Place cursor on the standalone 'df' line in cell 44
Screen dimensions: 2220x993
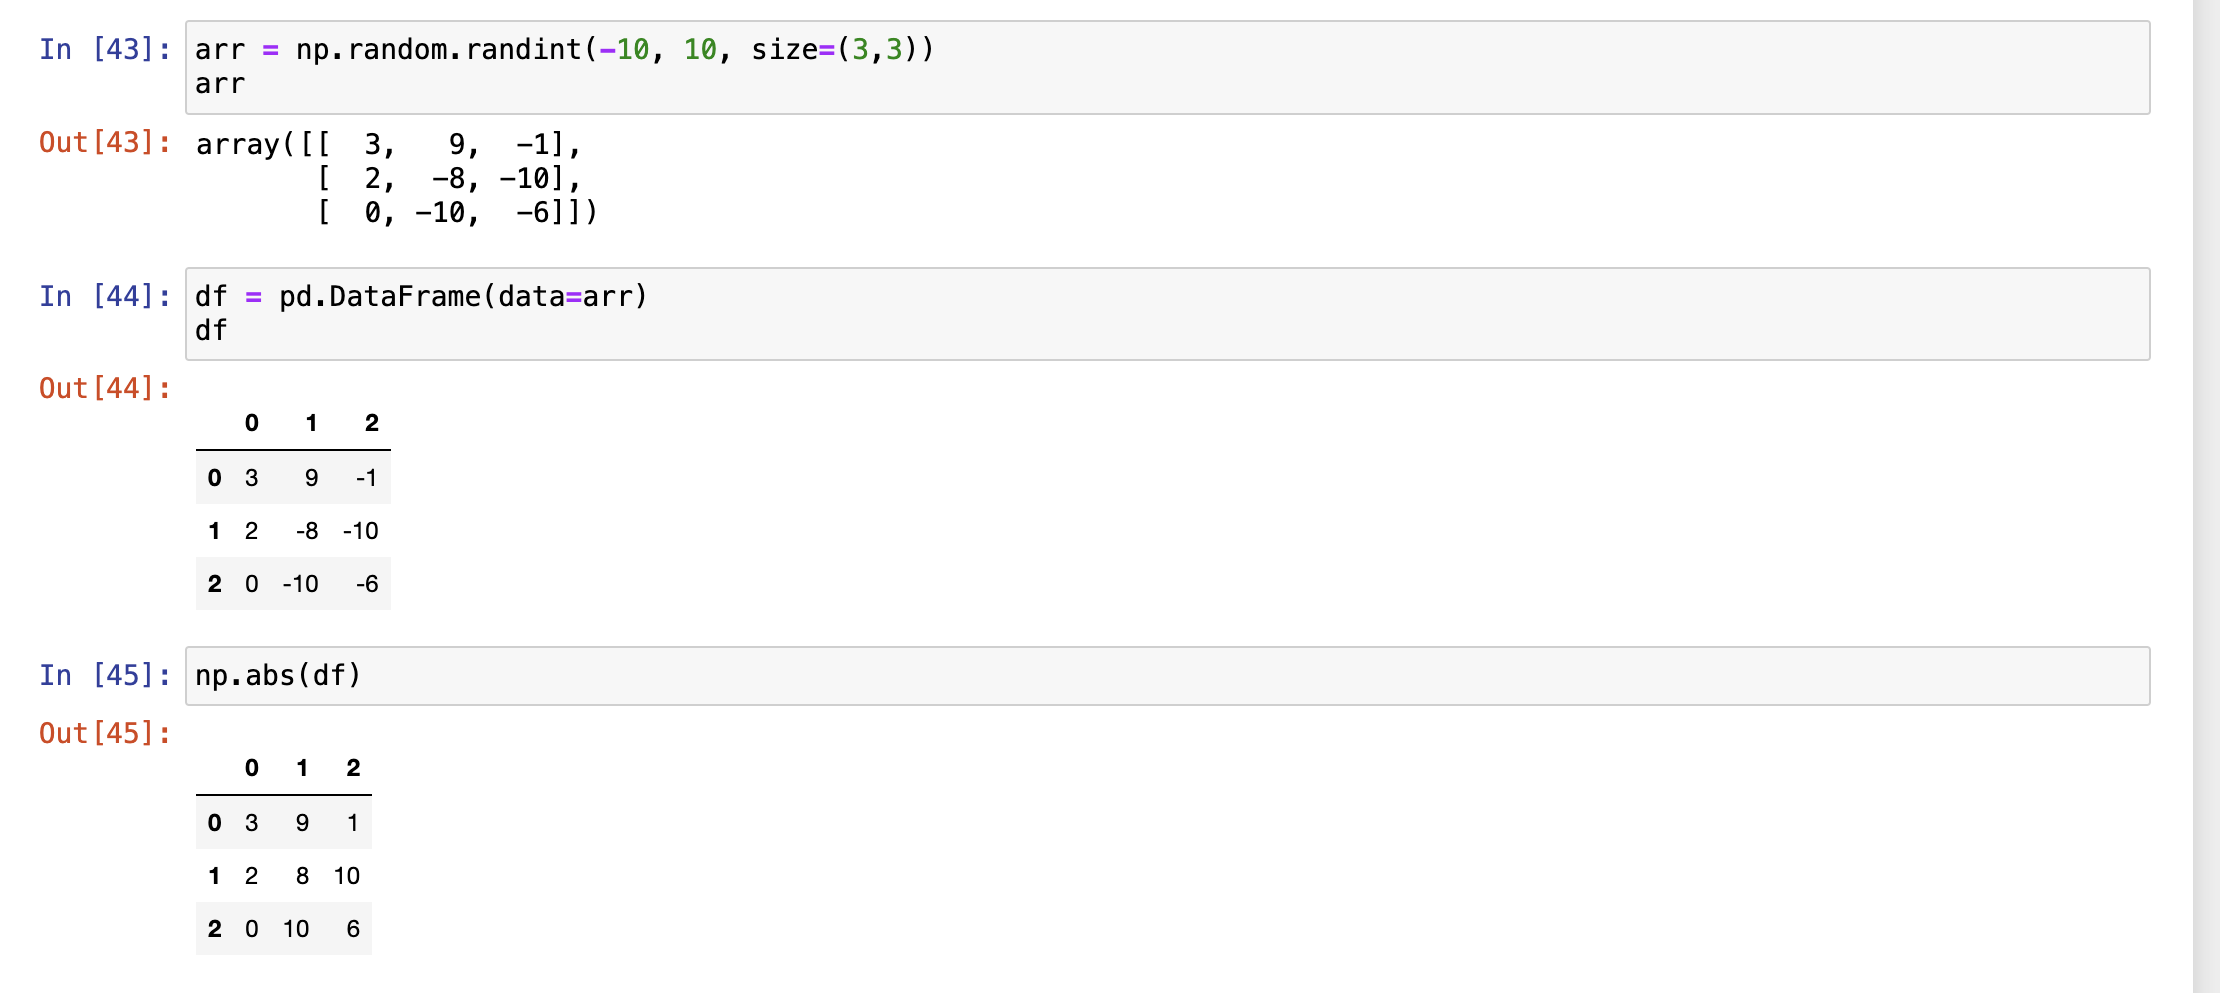click(x=211, y=330)
